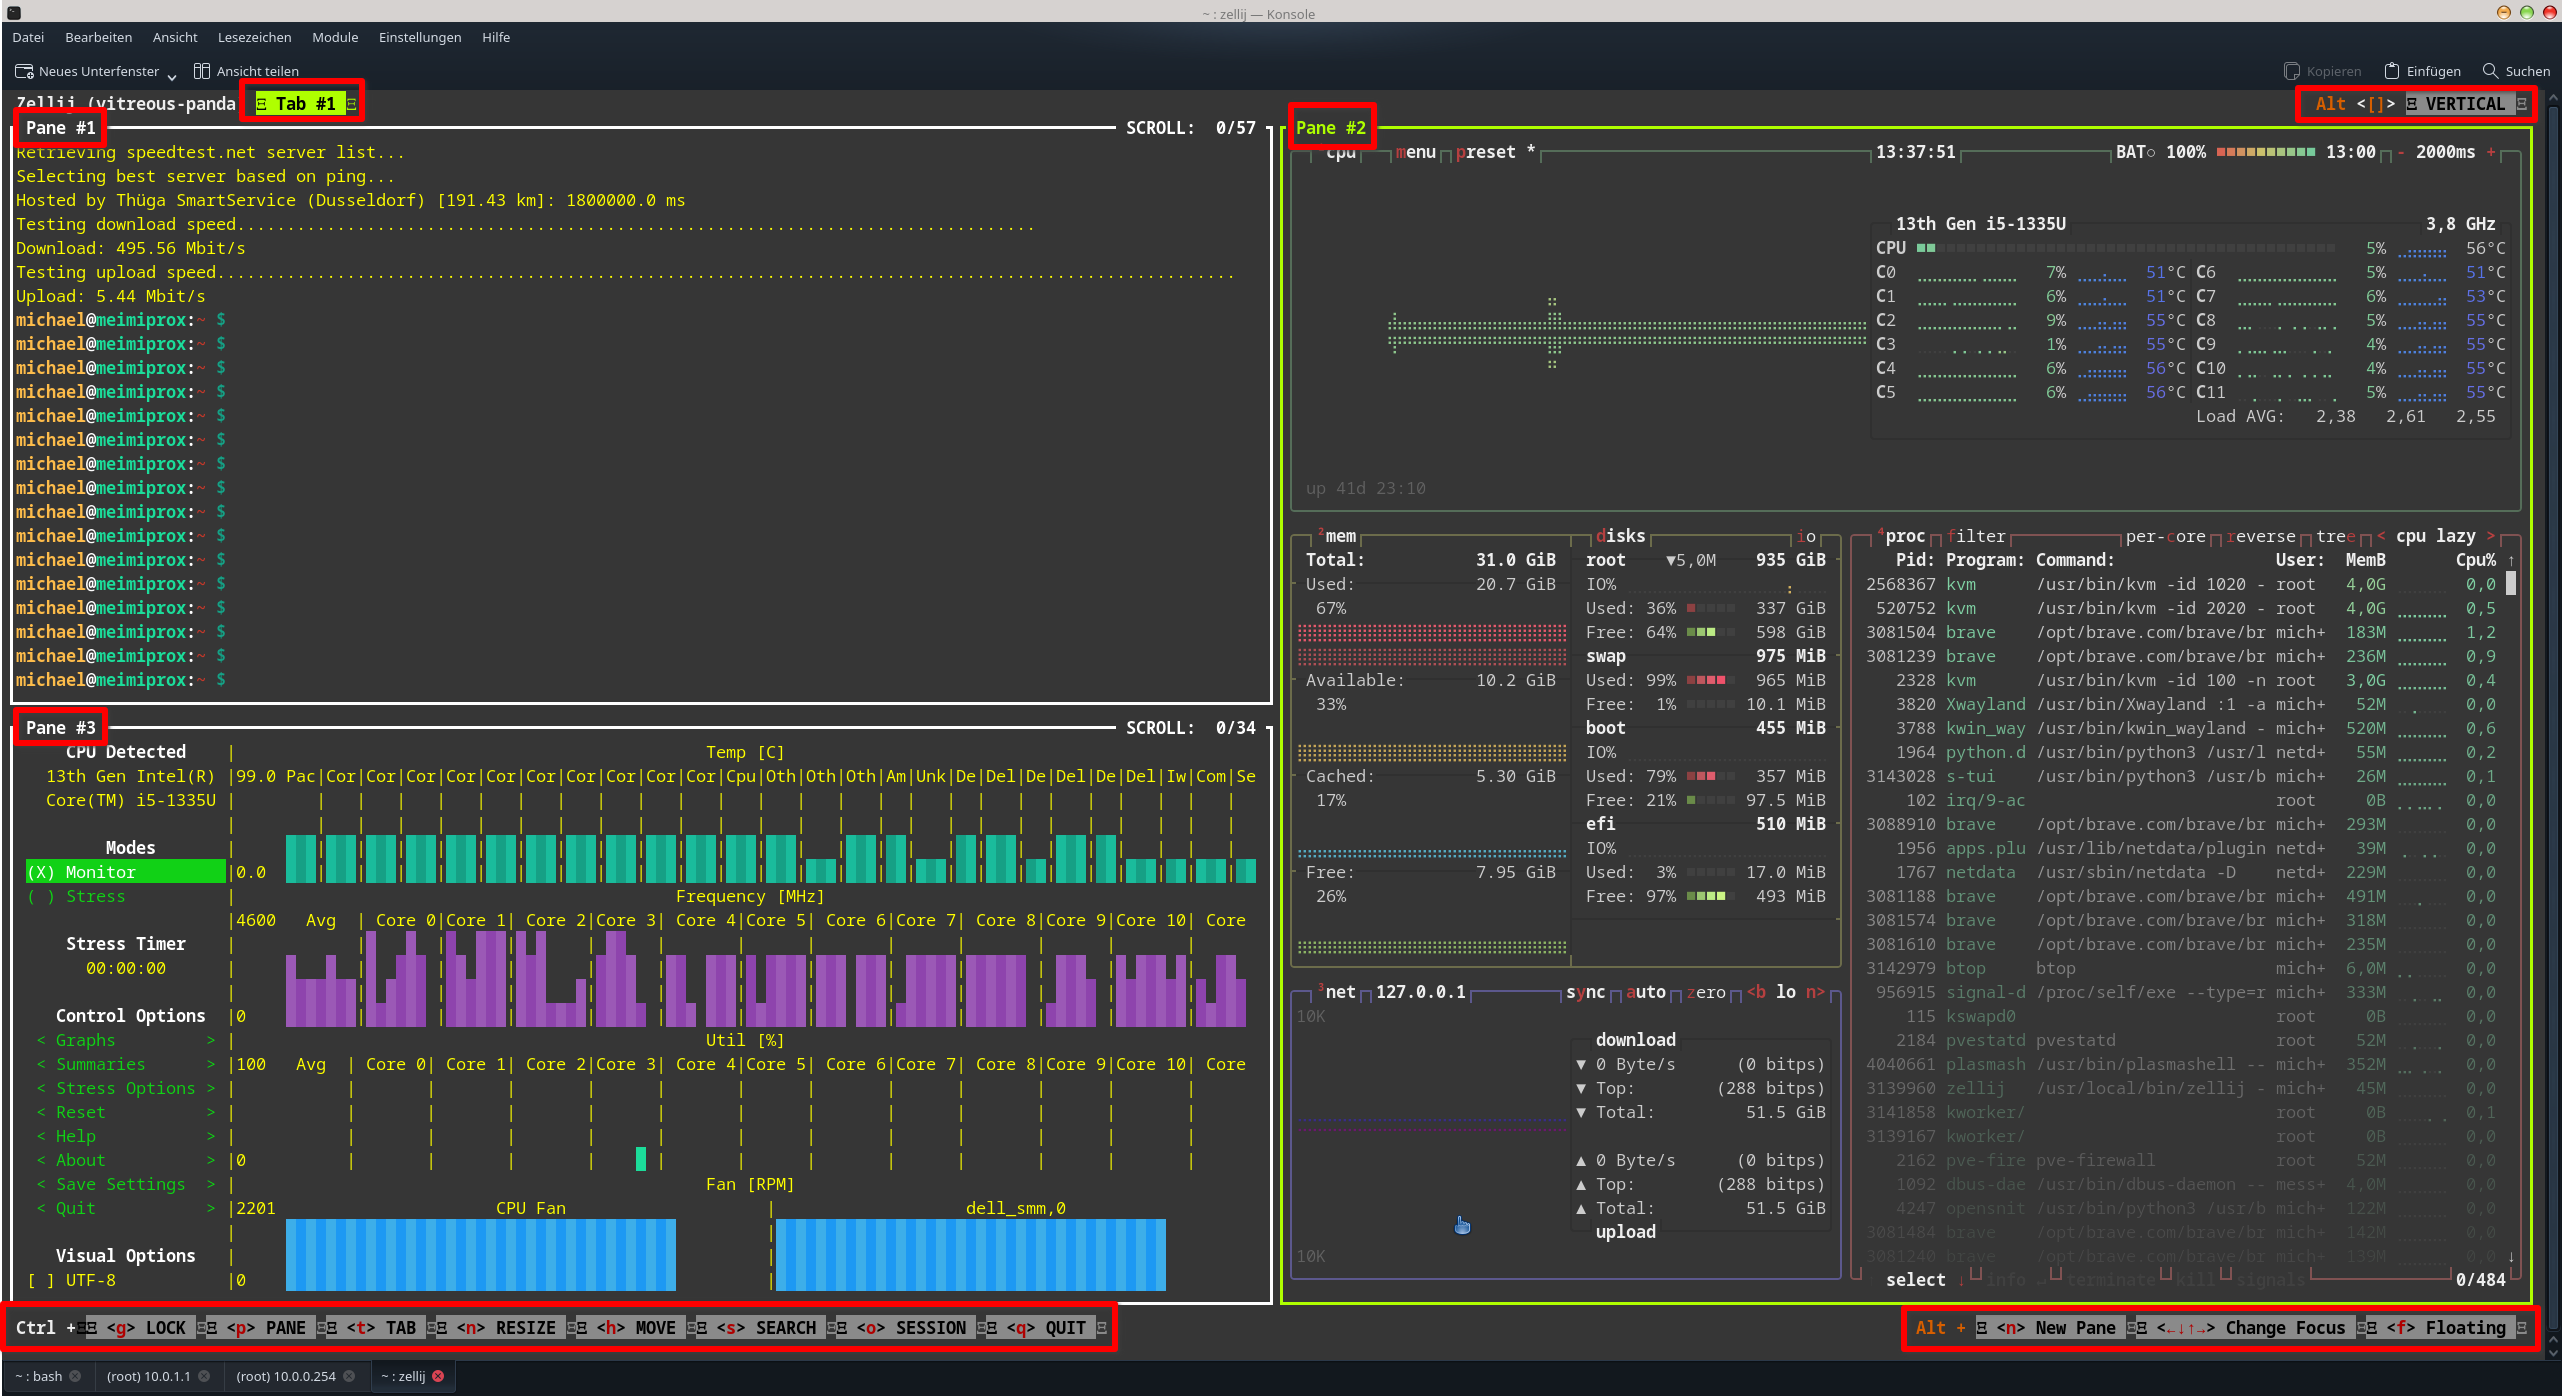
Task: Click the Einfügen clipboard icon
Action: (x=2392, y=71)
